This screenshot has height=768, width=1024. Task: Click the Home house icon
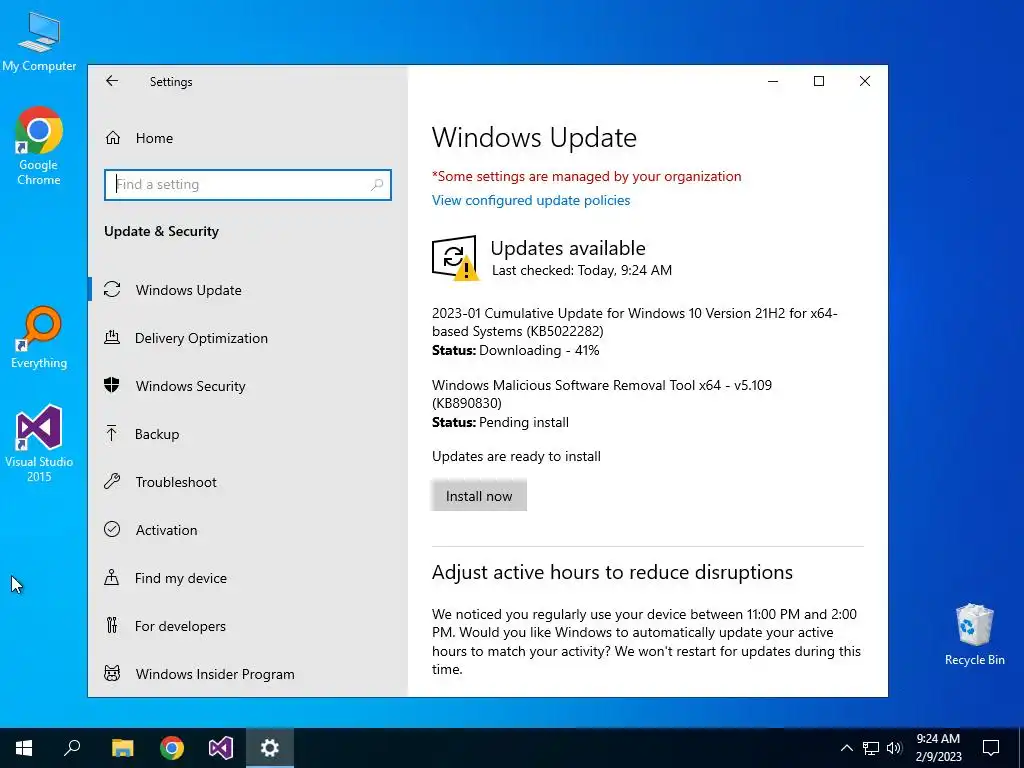coord(113,138)
